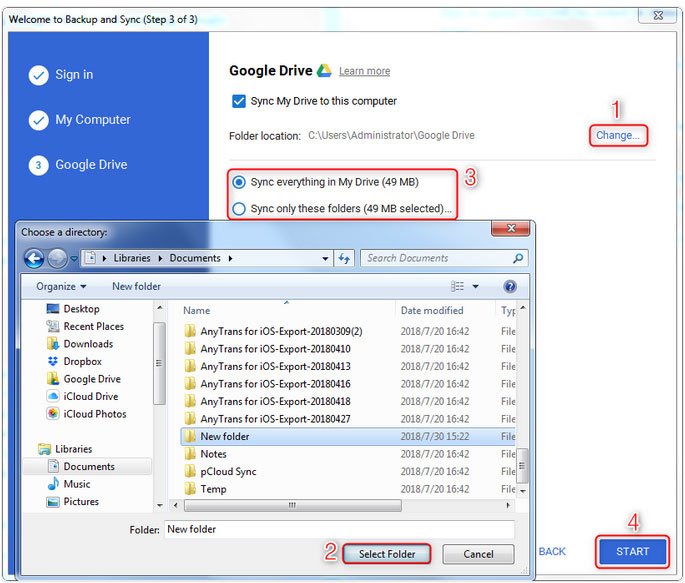Click the Folder name input field
The width and height of the screenshot is (685, 583).
(339, 529)
